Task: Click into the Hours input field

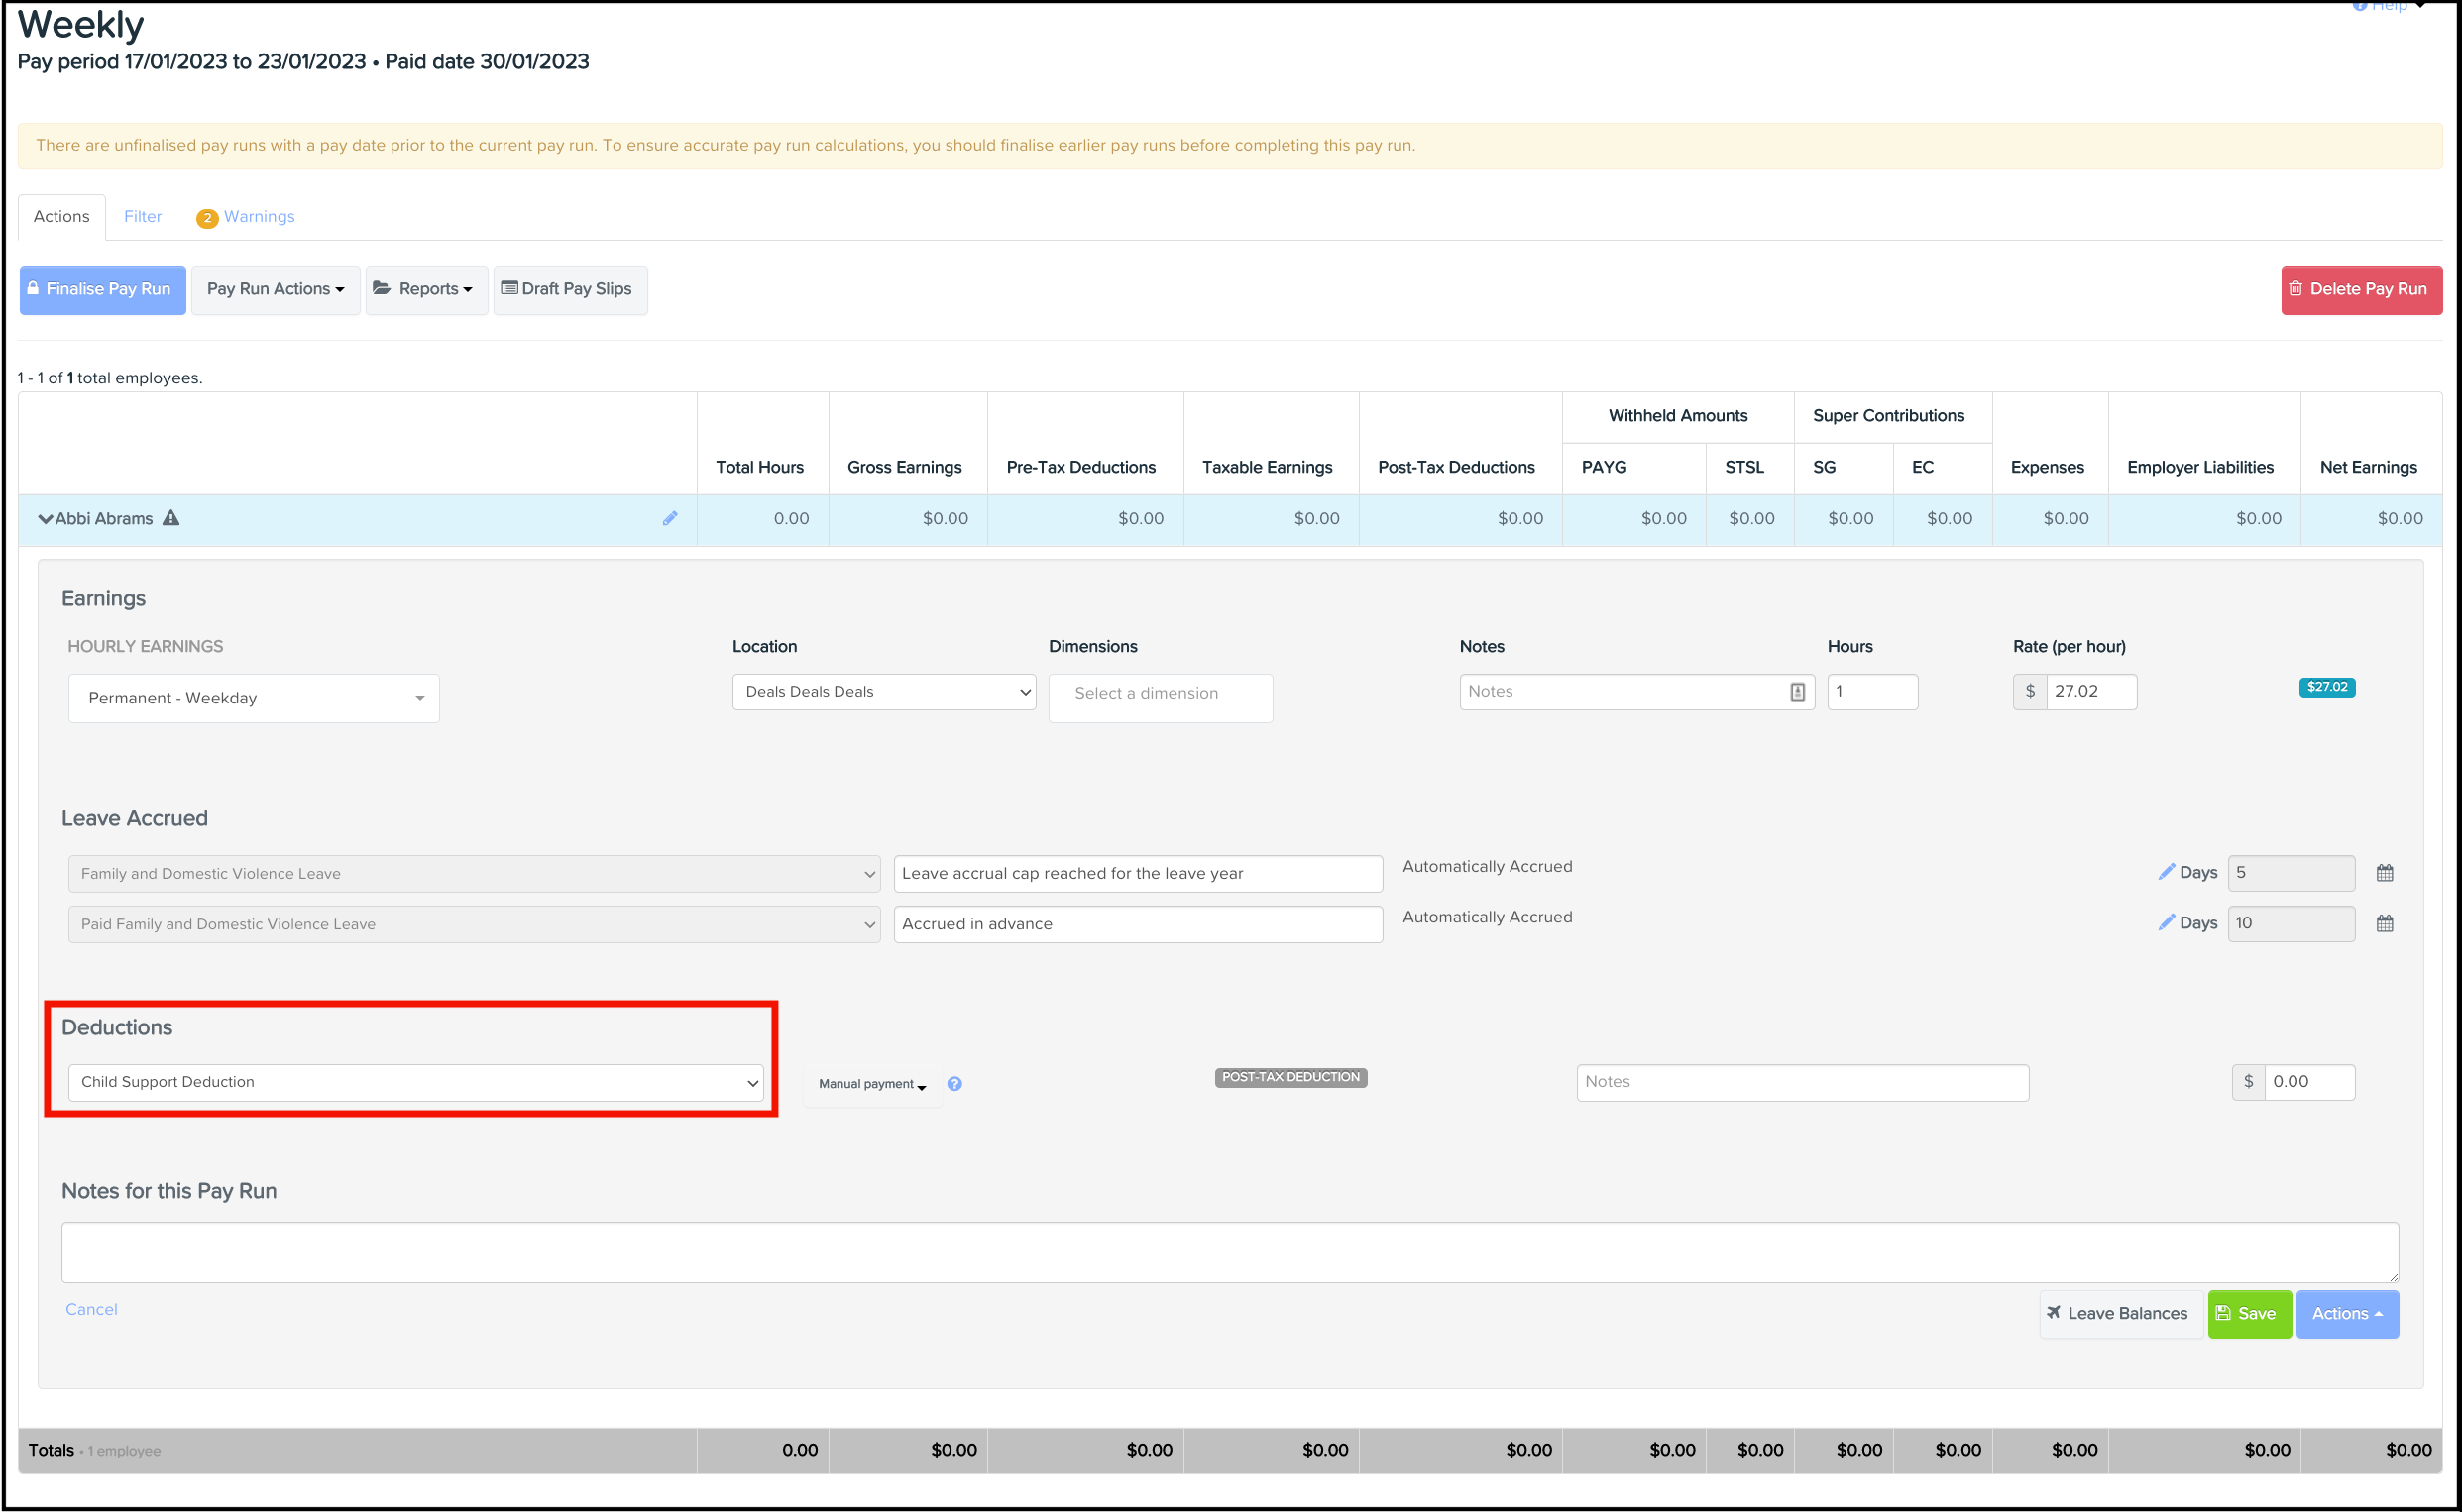Action: click(x=1871, y=692)
